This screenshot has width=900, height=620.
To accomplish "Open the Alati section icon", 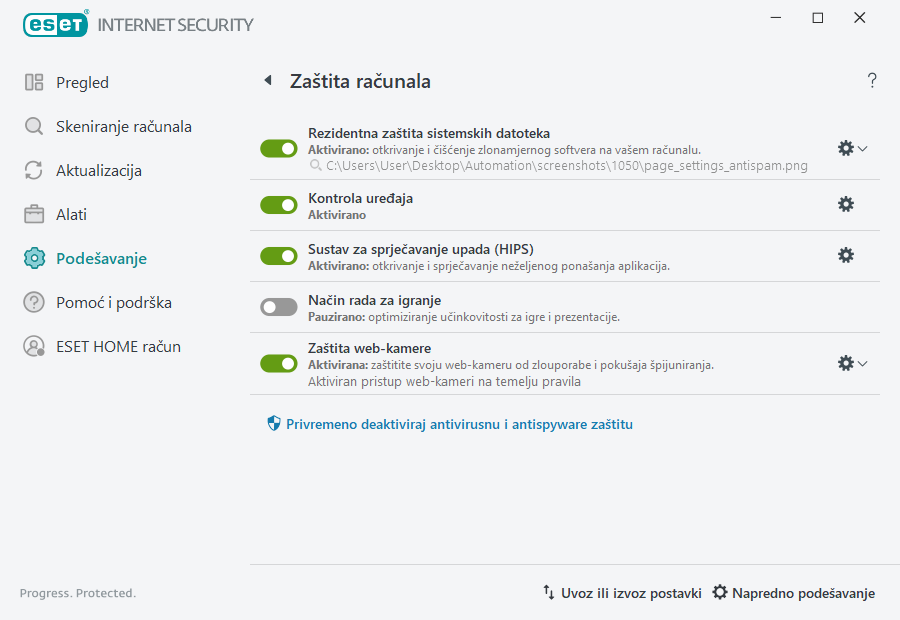I will point(34,214).
